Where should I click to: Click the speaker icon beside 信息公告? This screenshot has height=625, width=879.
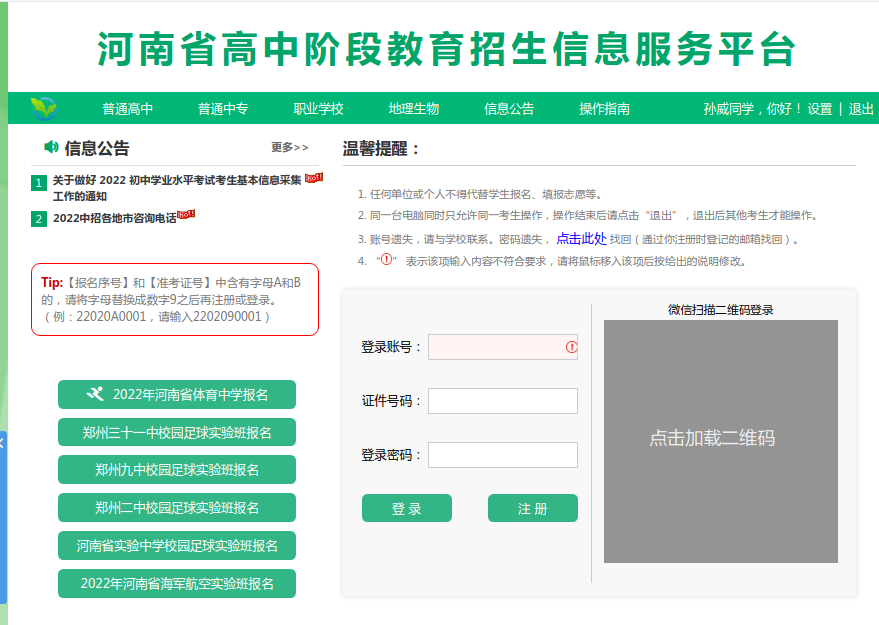[x=51, y=148]
